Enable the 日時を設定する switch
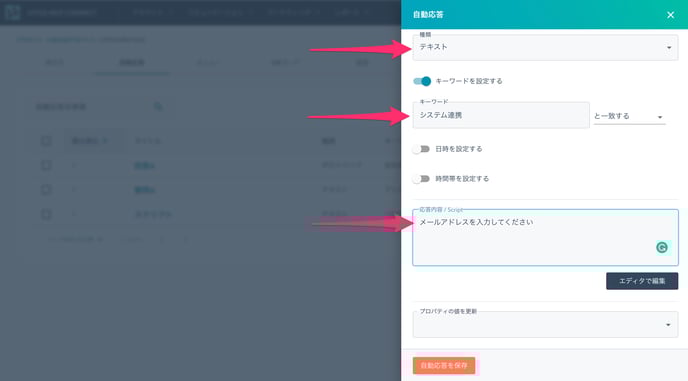688x381 pixels. tap(421, 149)
